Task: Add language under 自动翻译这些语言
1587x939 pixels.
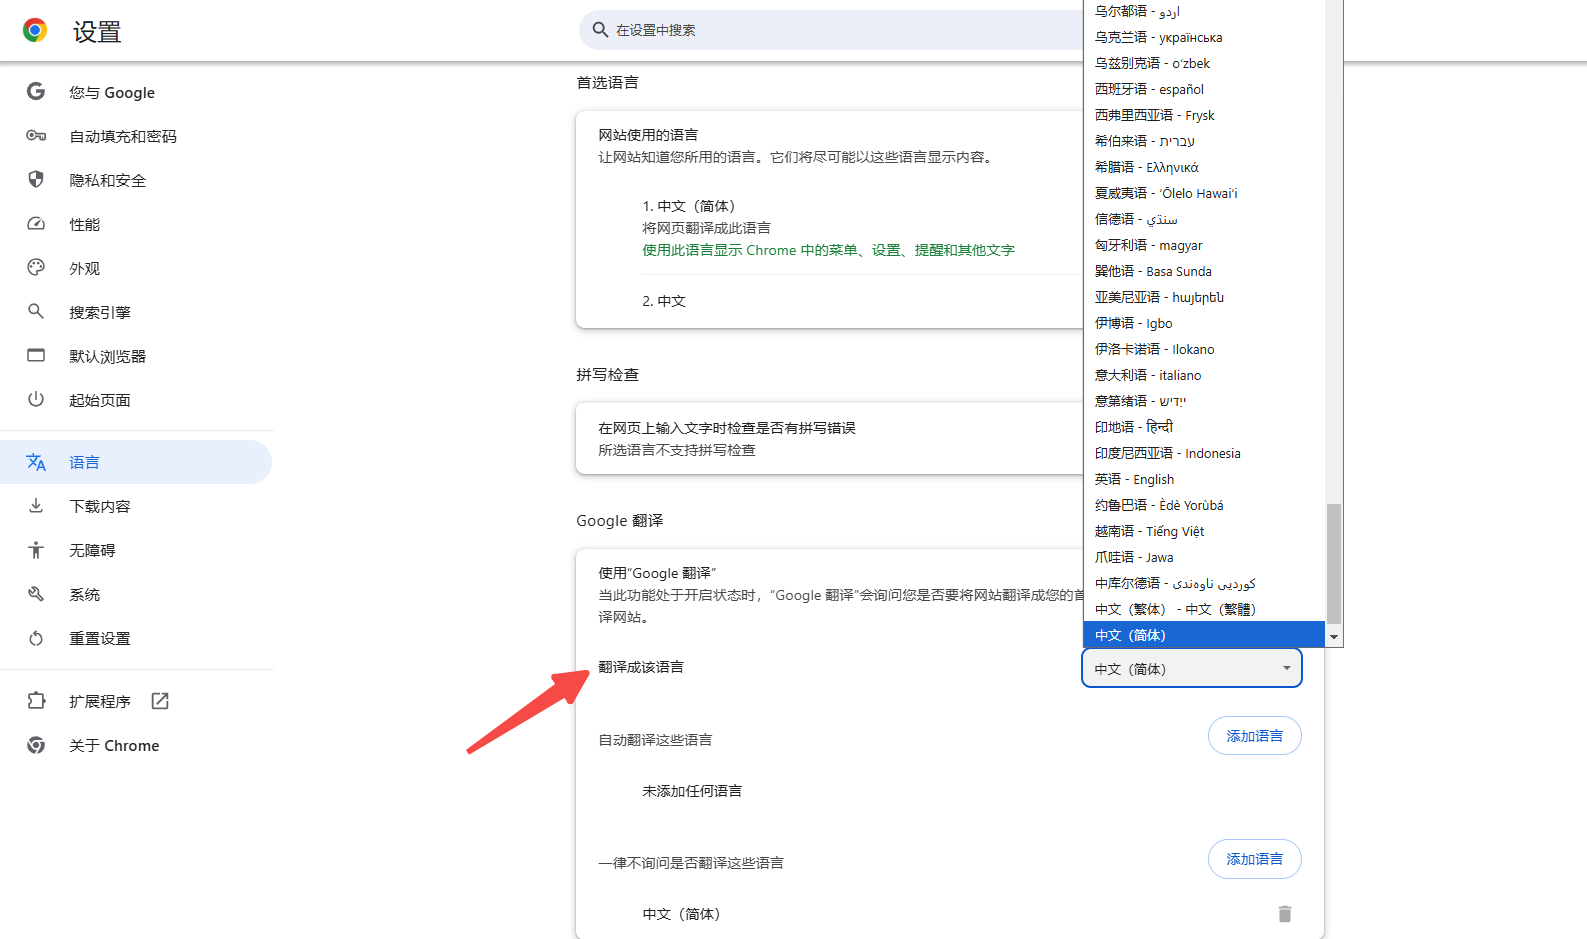Action: coord(1254,736)
